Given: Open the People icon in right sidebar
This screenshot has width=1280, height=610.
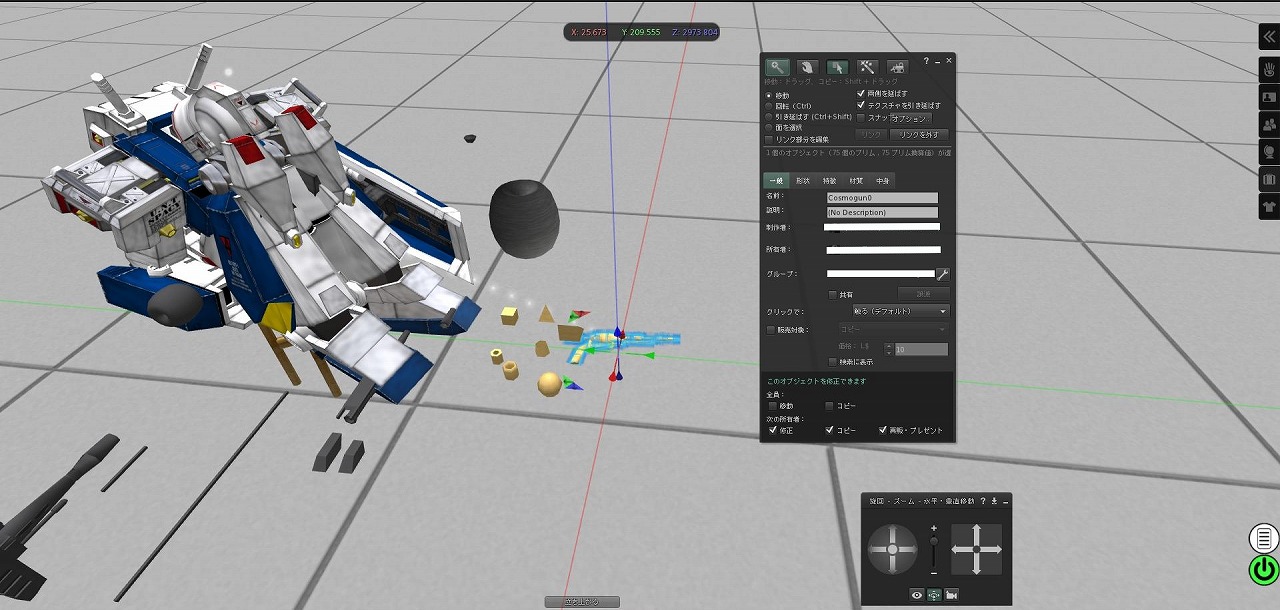Looking at the screenshot, I should [1268, 124].
